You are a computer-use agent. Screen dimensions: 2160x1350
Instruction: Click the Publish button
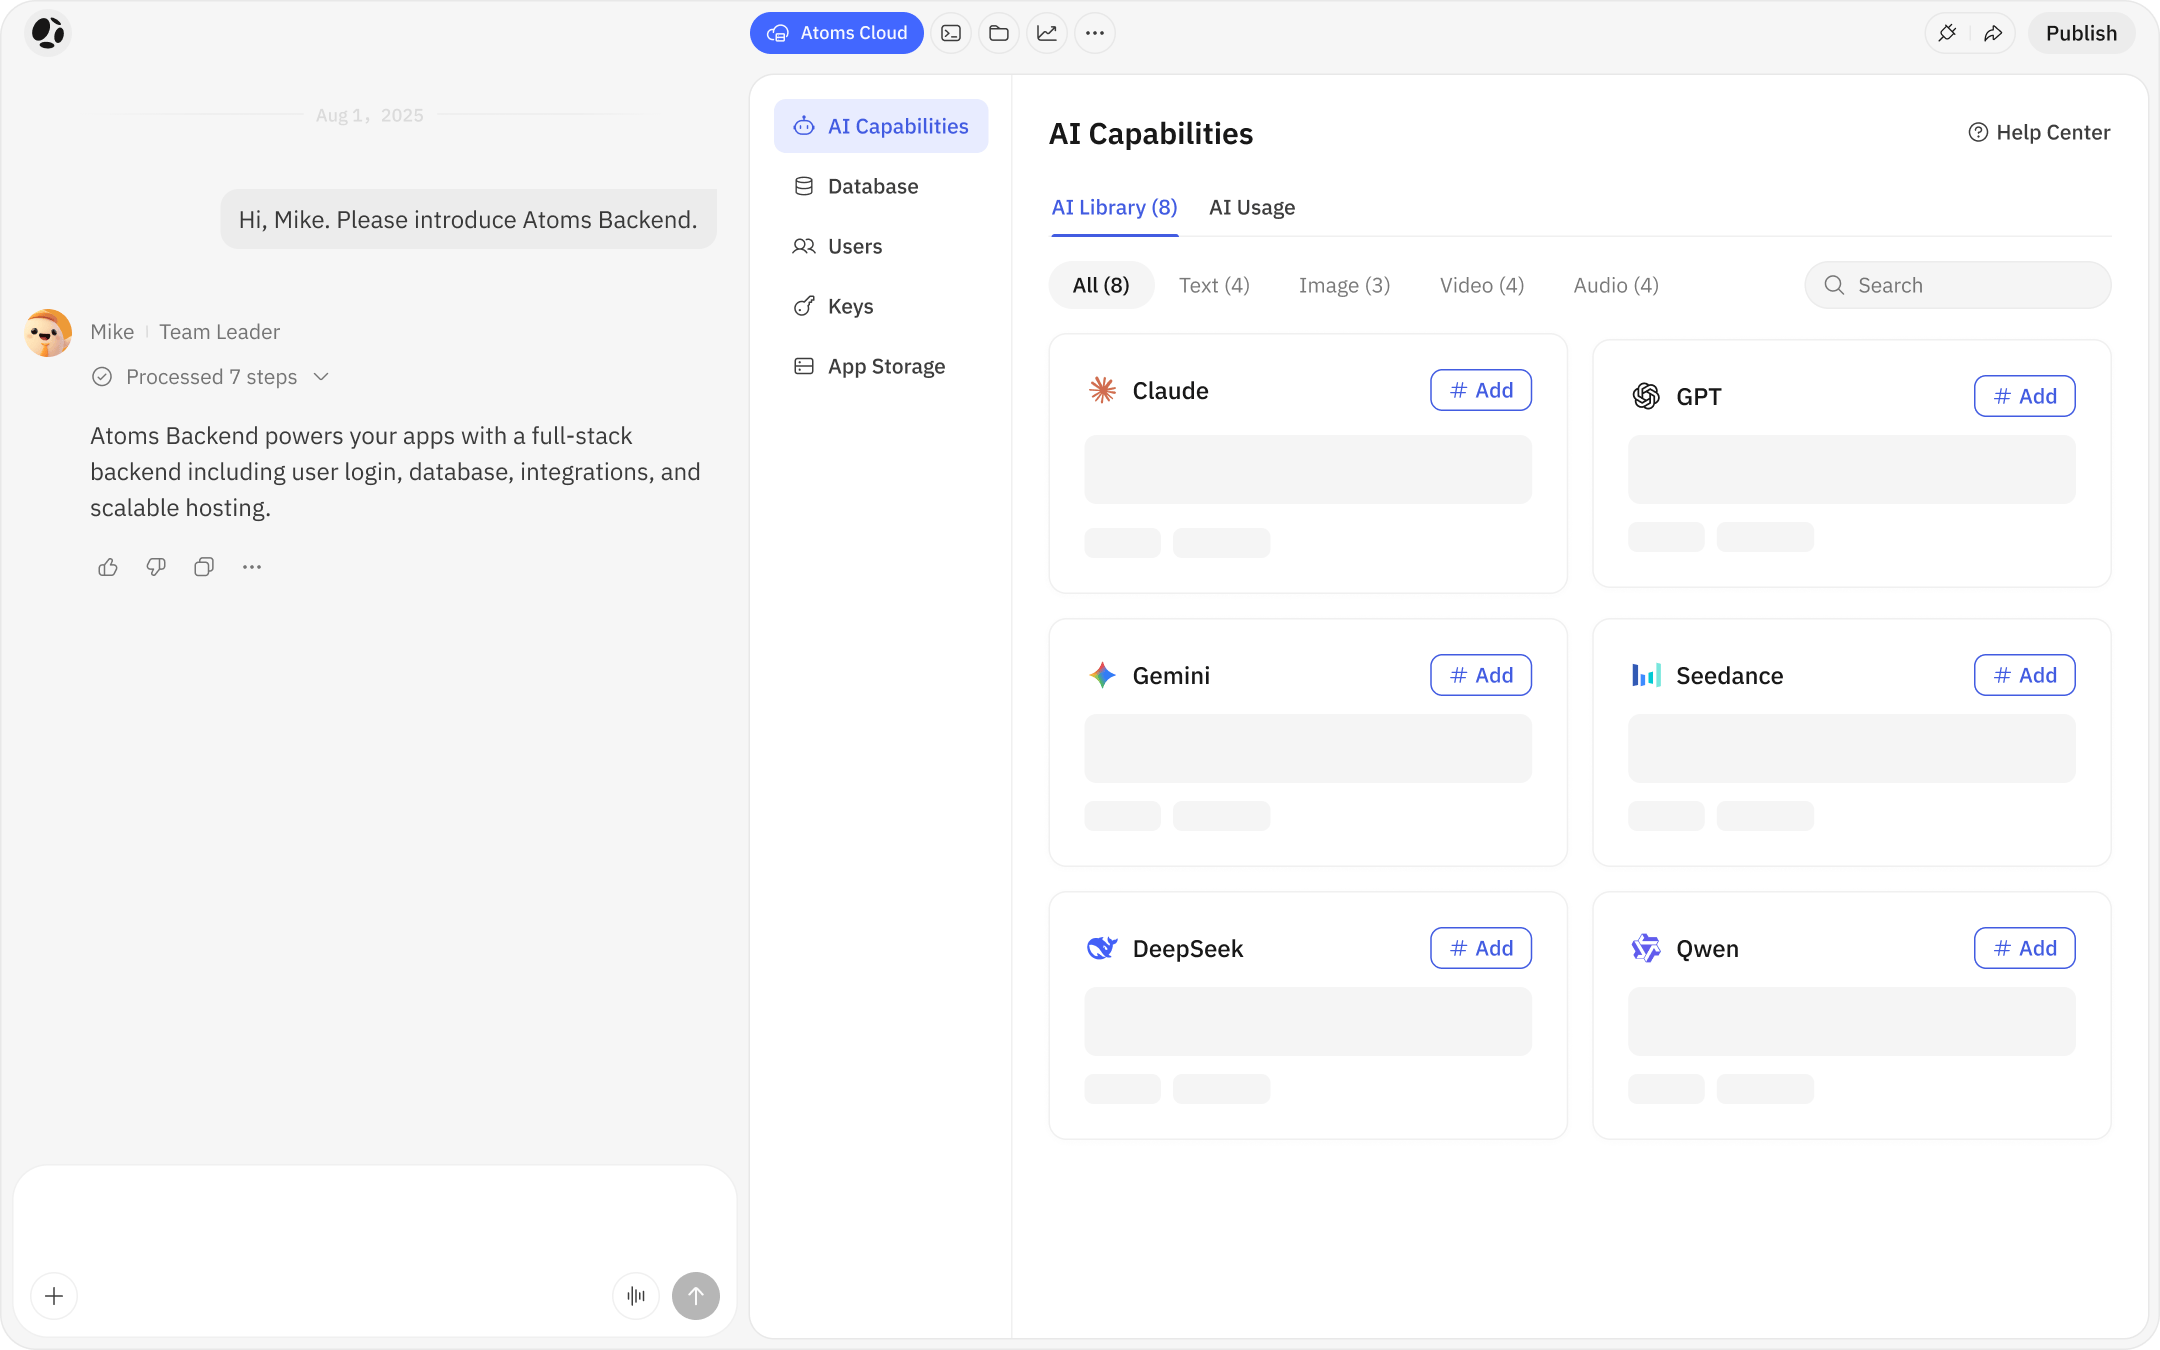point(2081,33)
